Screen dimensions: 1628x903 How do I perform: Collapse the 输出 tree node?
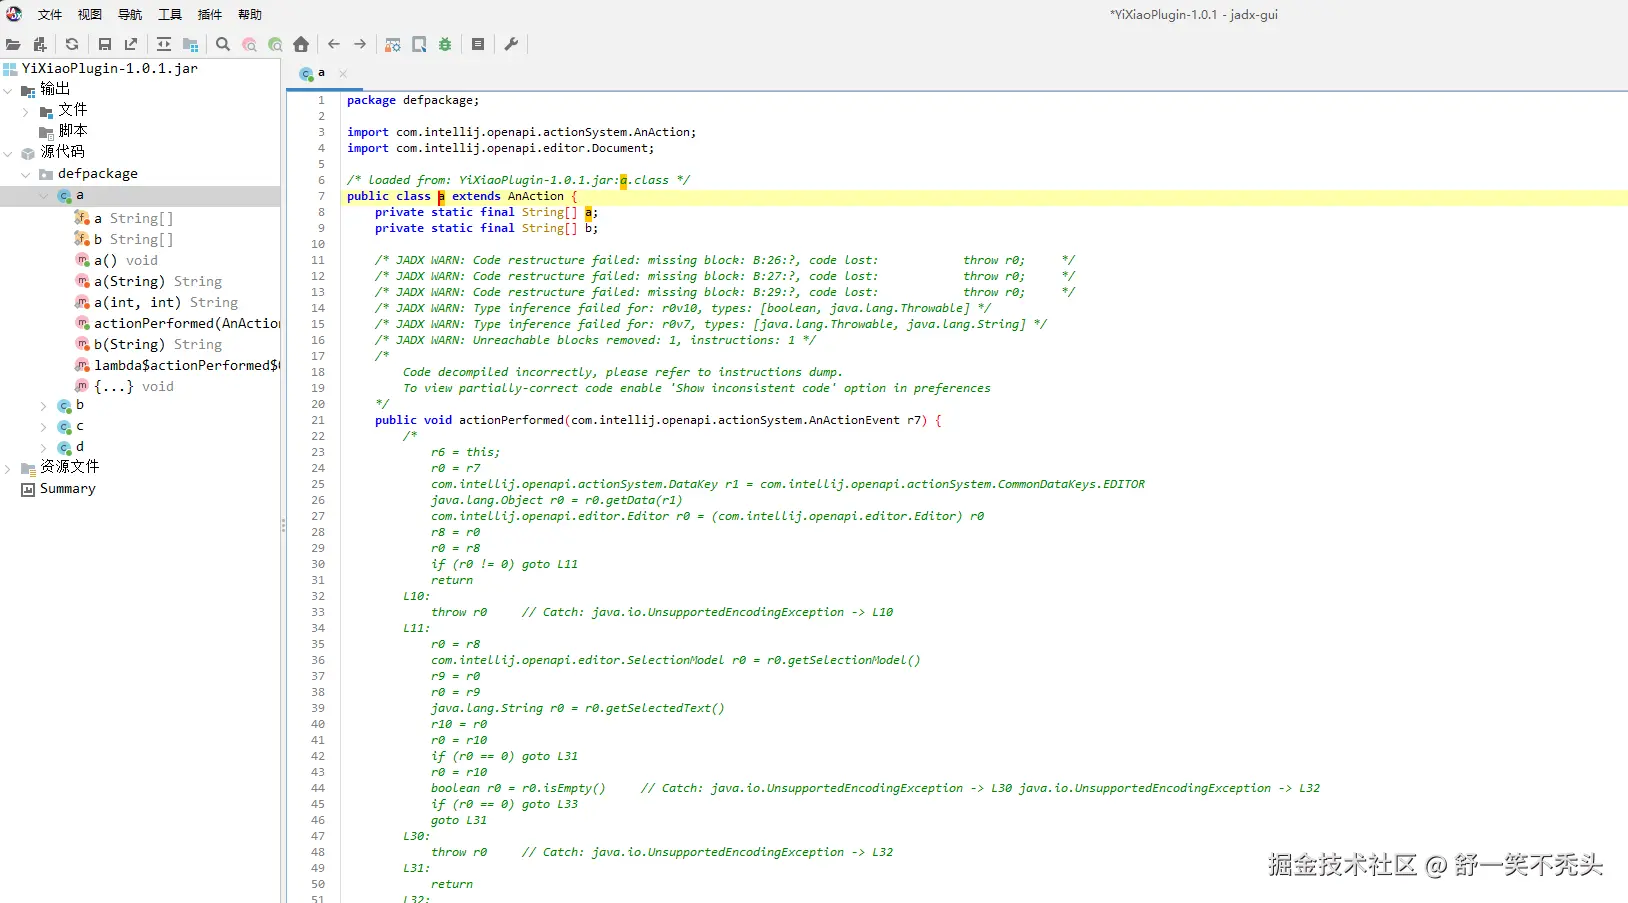point(8,90)
